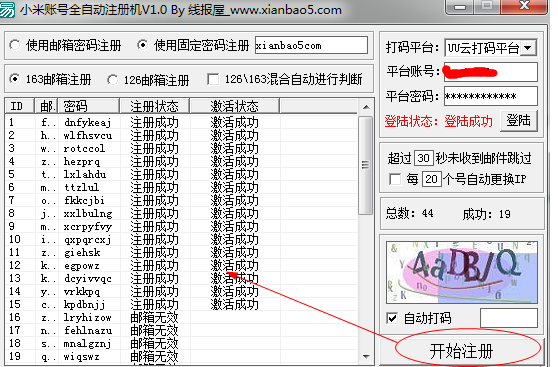Select row with password fehlnazu

181,330
